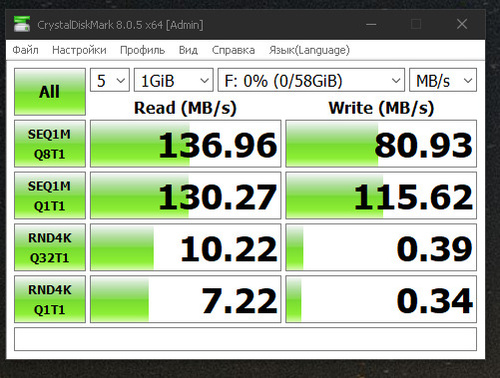Open the test size dropdown showing 1GiB
This screenshot has width=500, height=378.
coord(173,80)
